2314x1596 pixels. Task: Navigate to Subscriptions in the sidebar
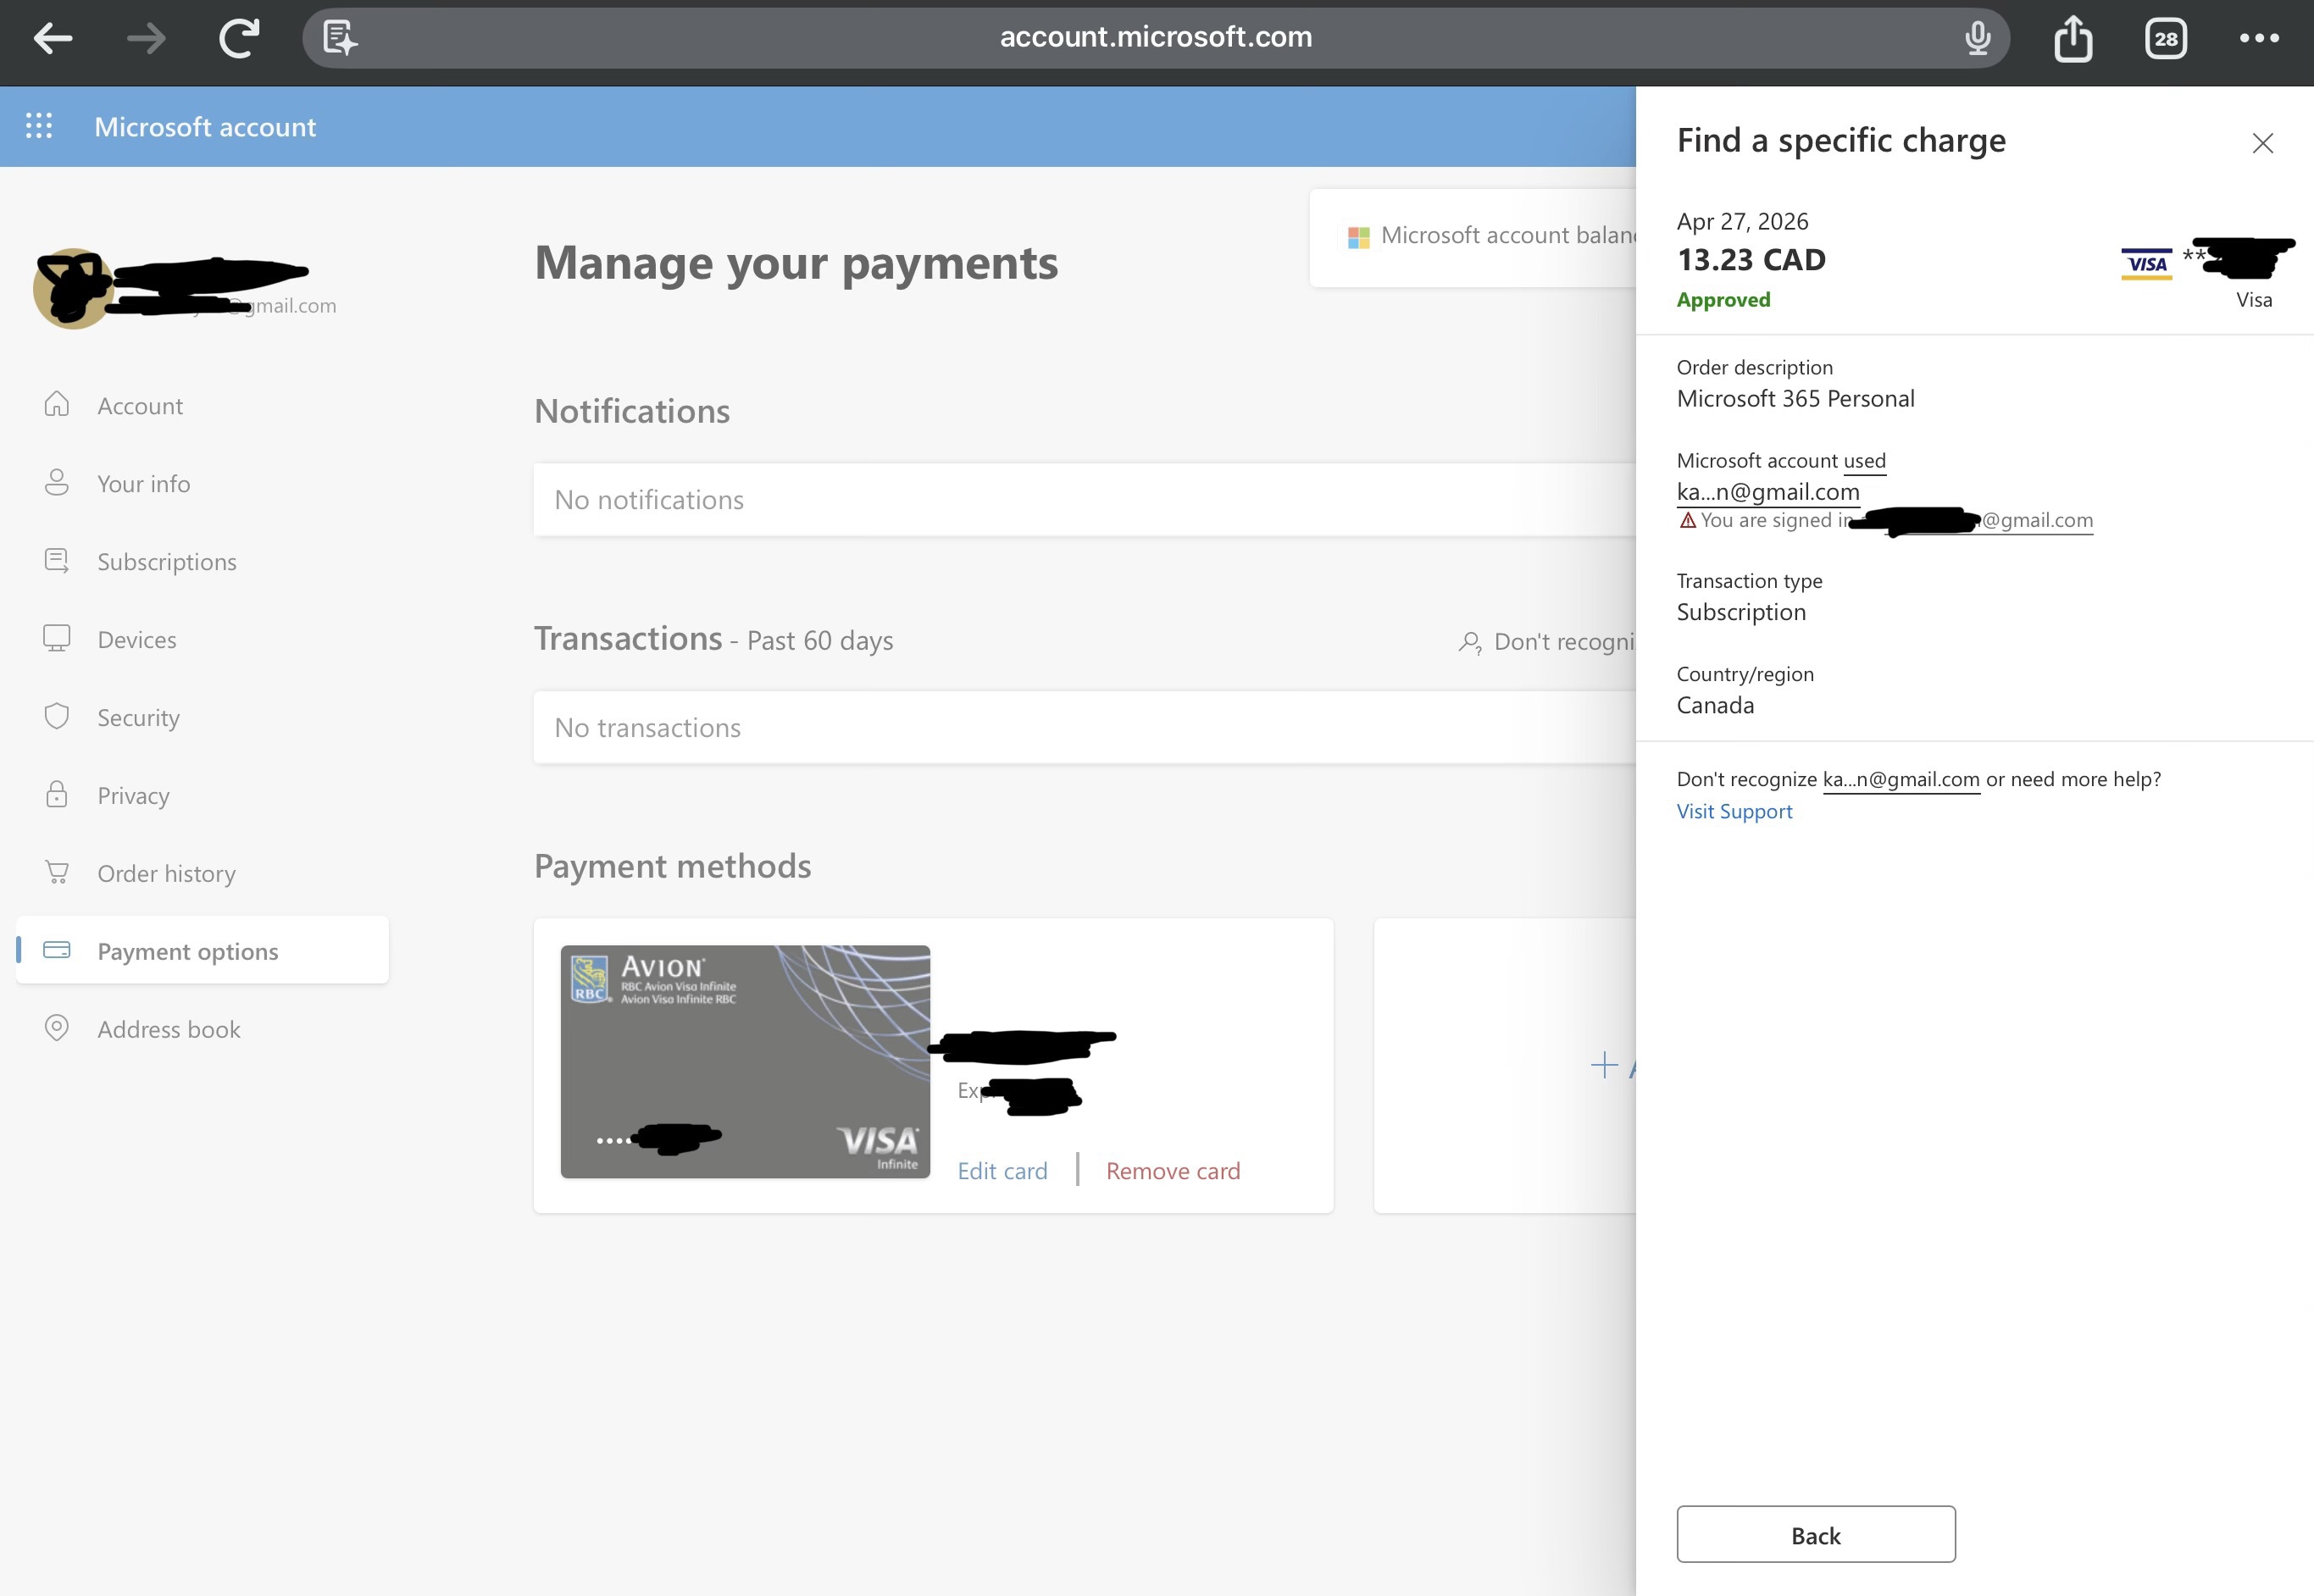[167, 562]
